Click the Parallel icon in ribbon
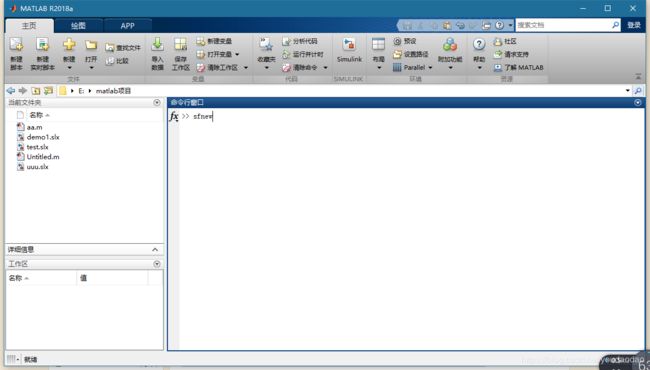The height and width of the screenshot is (370, 650). 397,68
